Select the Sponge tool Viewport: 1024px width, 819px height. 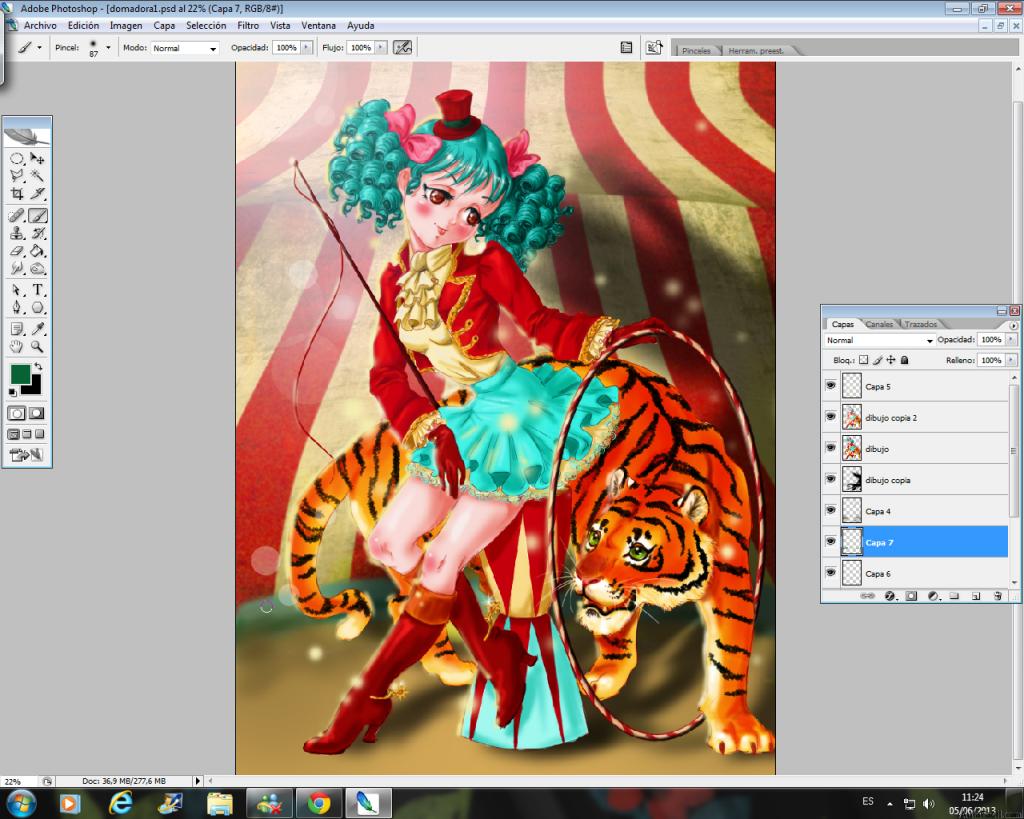[37, 268]
